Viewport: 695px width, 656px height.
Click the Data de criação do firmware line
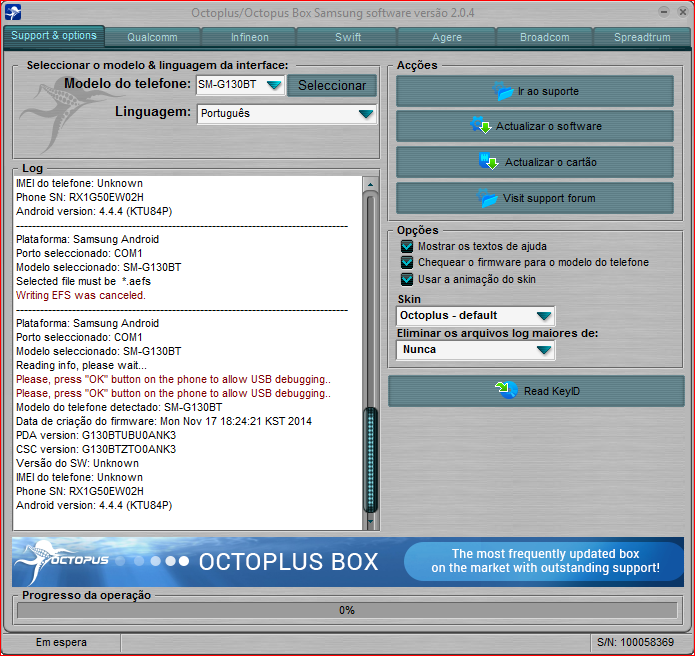tap(164, 421)
